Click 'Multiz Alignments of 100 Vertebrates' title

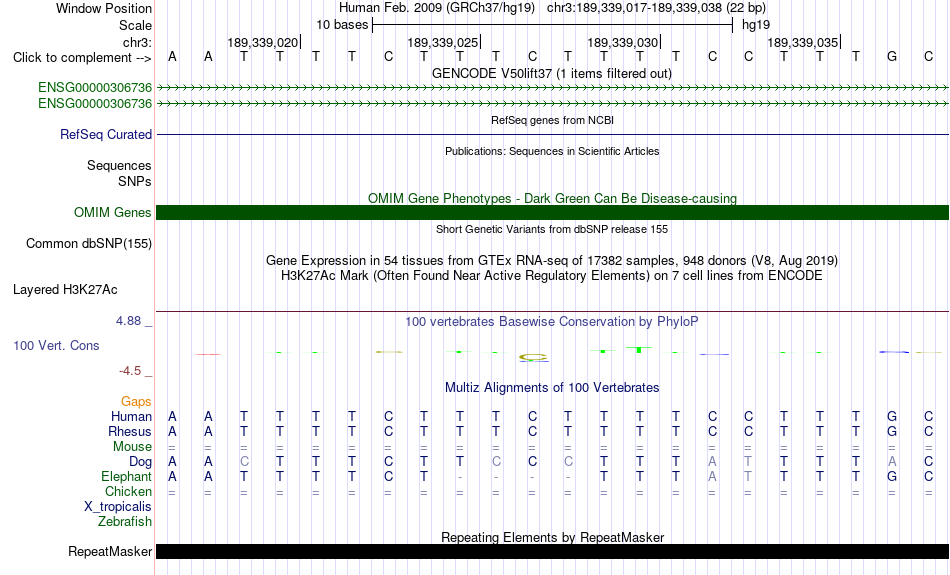552,387
